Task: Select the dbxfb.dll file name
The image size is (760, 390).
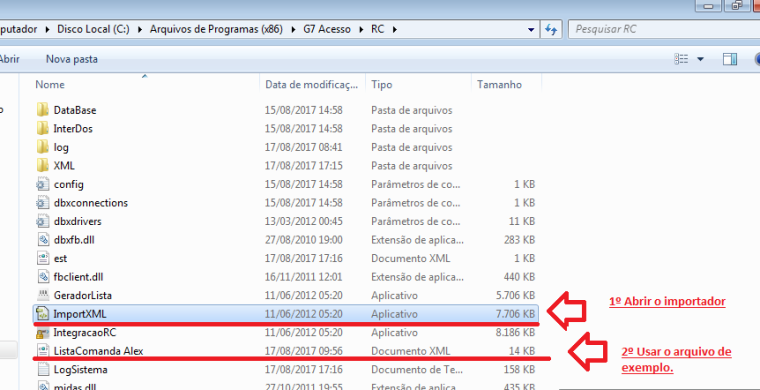Action: pyautogui.click(x=74, y=240)
